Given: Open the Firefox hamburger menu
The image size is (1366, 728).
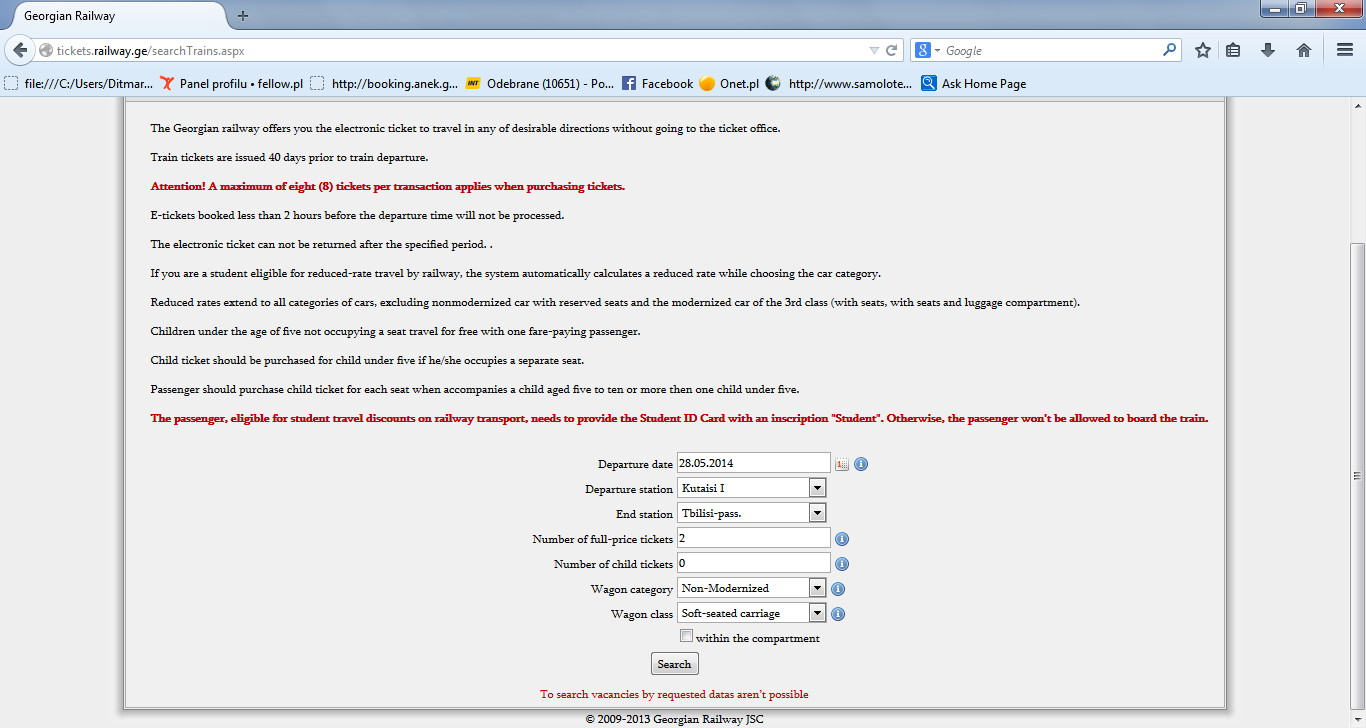Looking at the screenshot, I should (x=1345, y=50).
